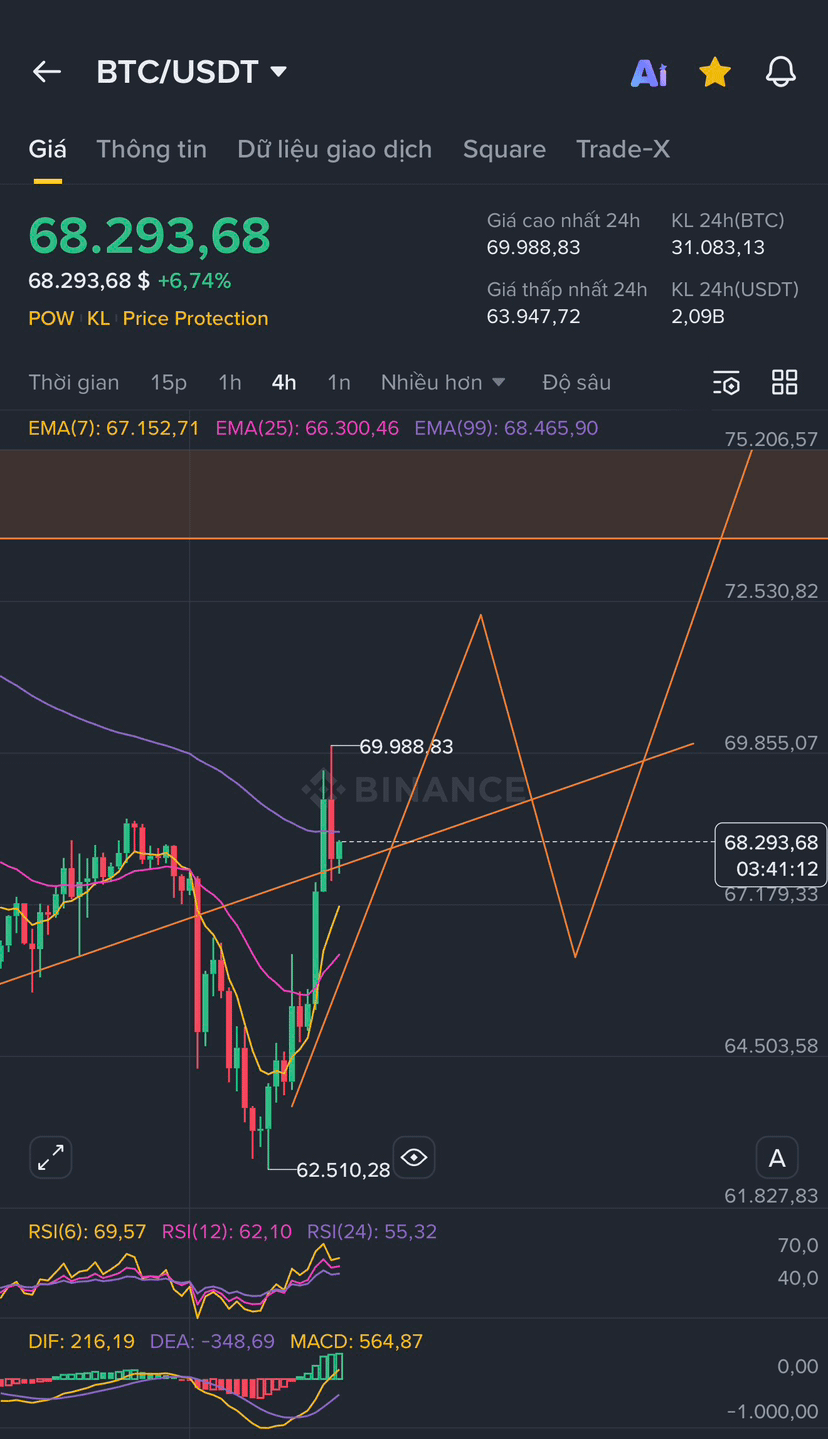The height and width of the screenshot is (1439, 828).
Task: Open the AI assistant icon
Action: 649,72
